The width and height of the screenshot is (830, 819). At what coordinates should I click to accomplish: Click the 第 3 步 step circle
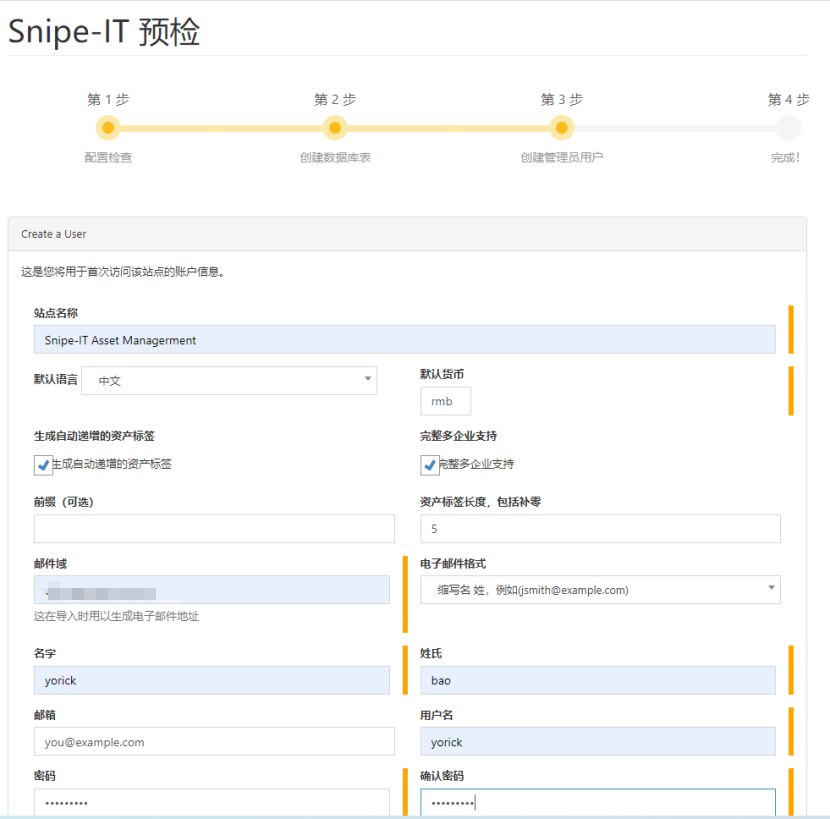click(x=562, y=128)
